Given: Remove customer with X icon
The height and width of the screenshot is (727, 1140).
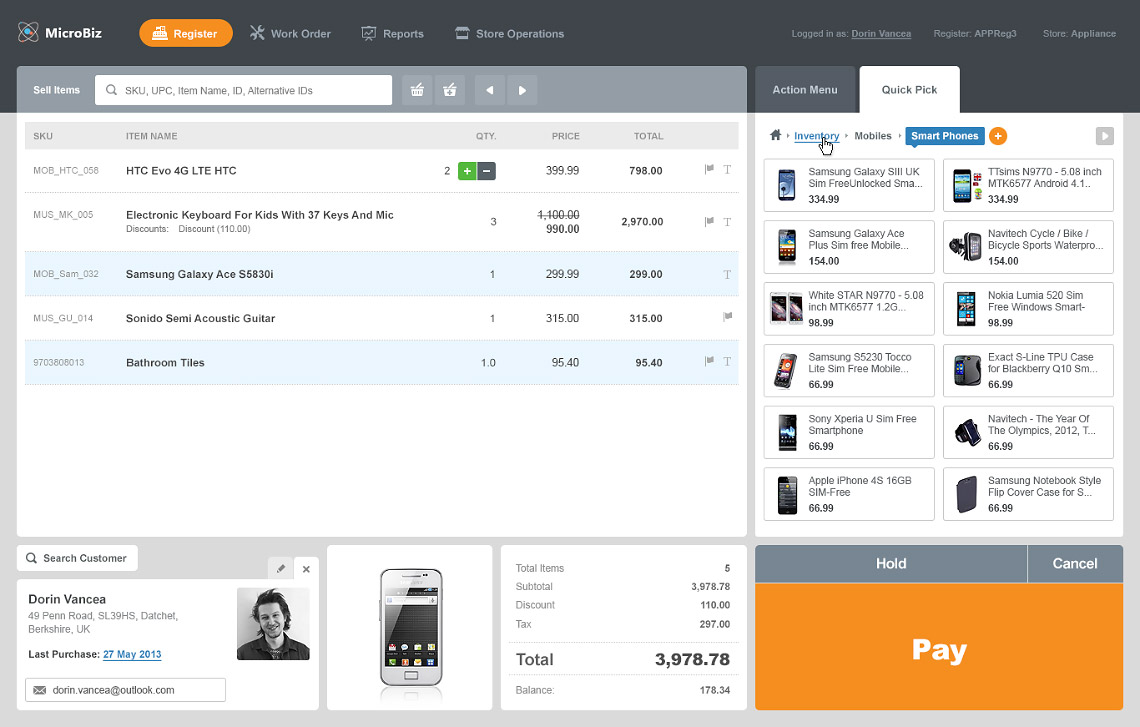Looking at the screenshot, I should (306, 569).
